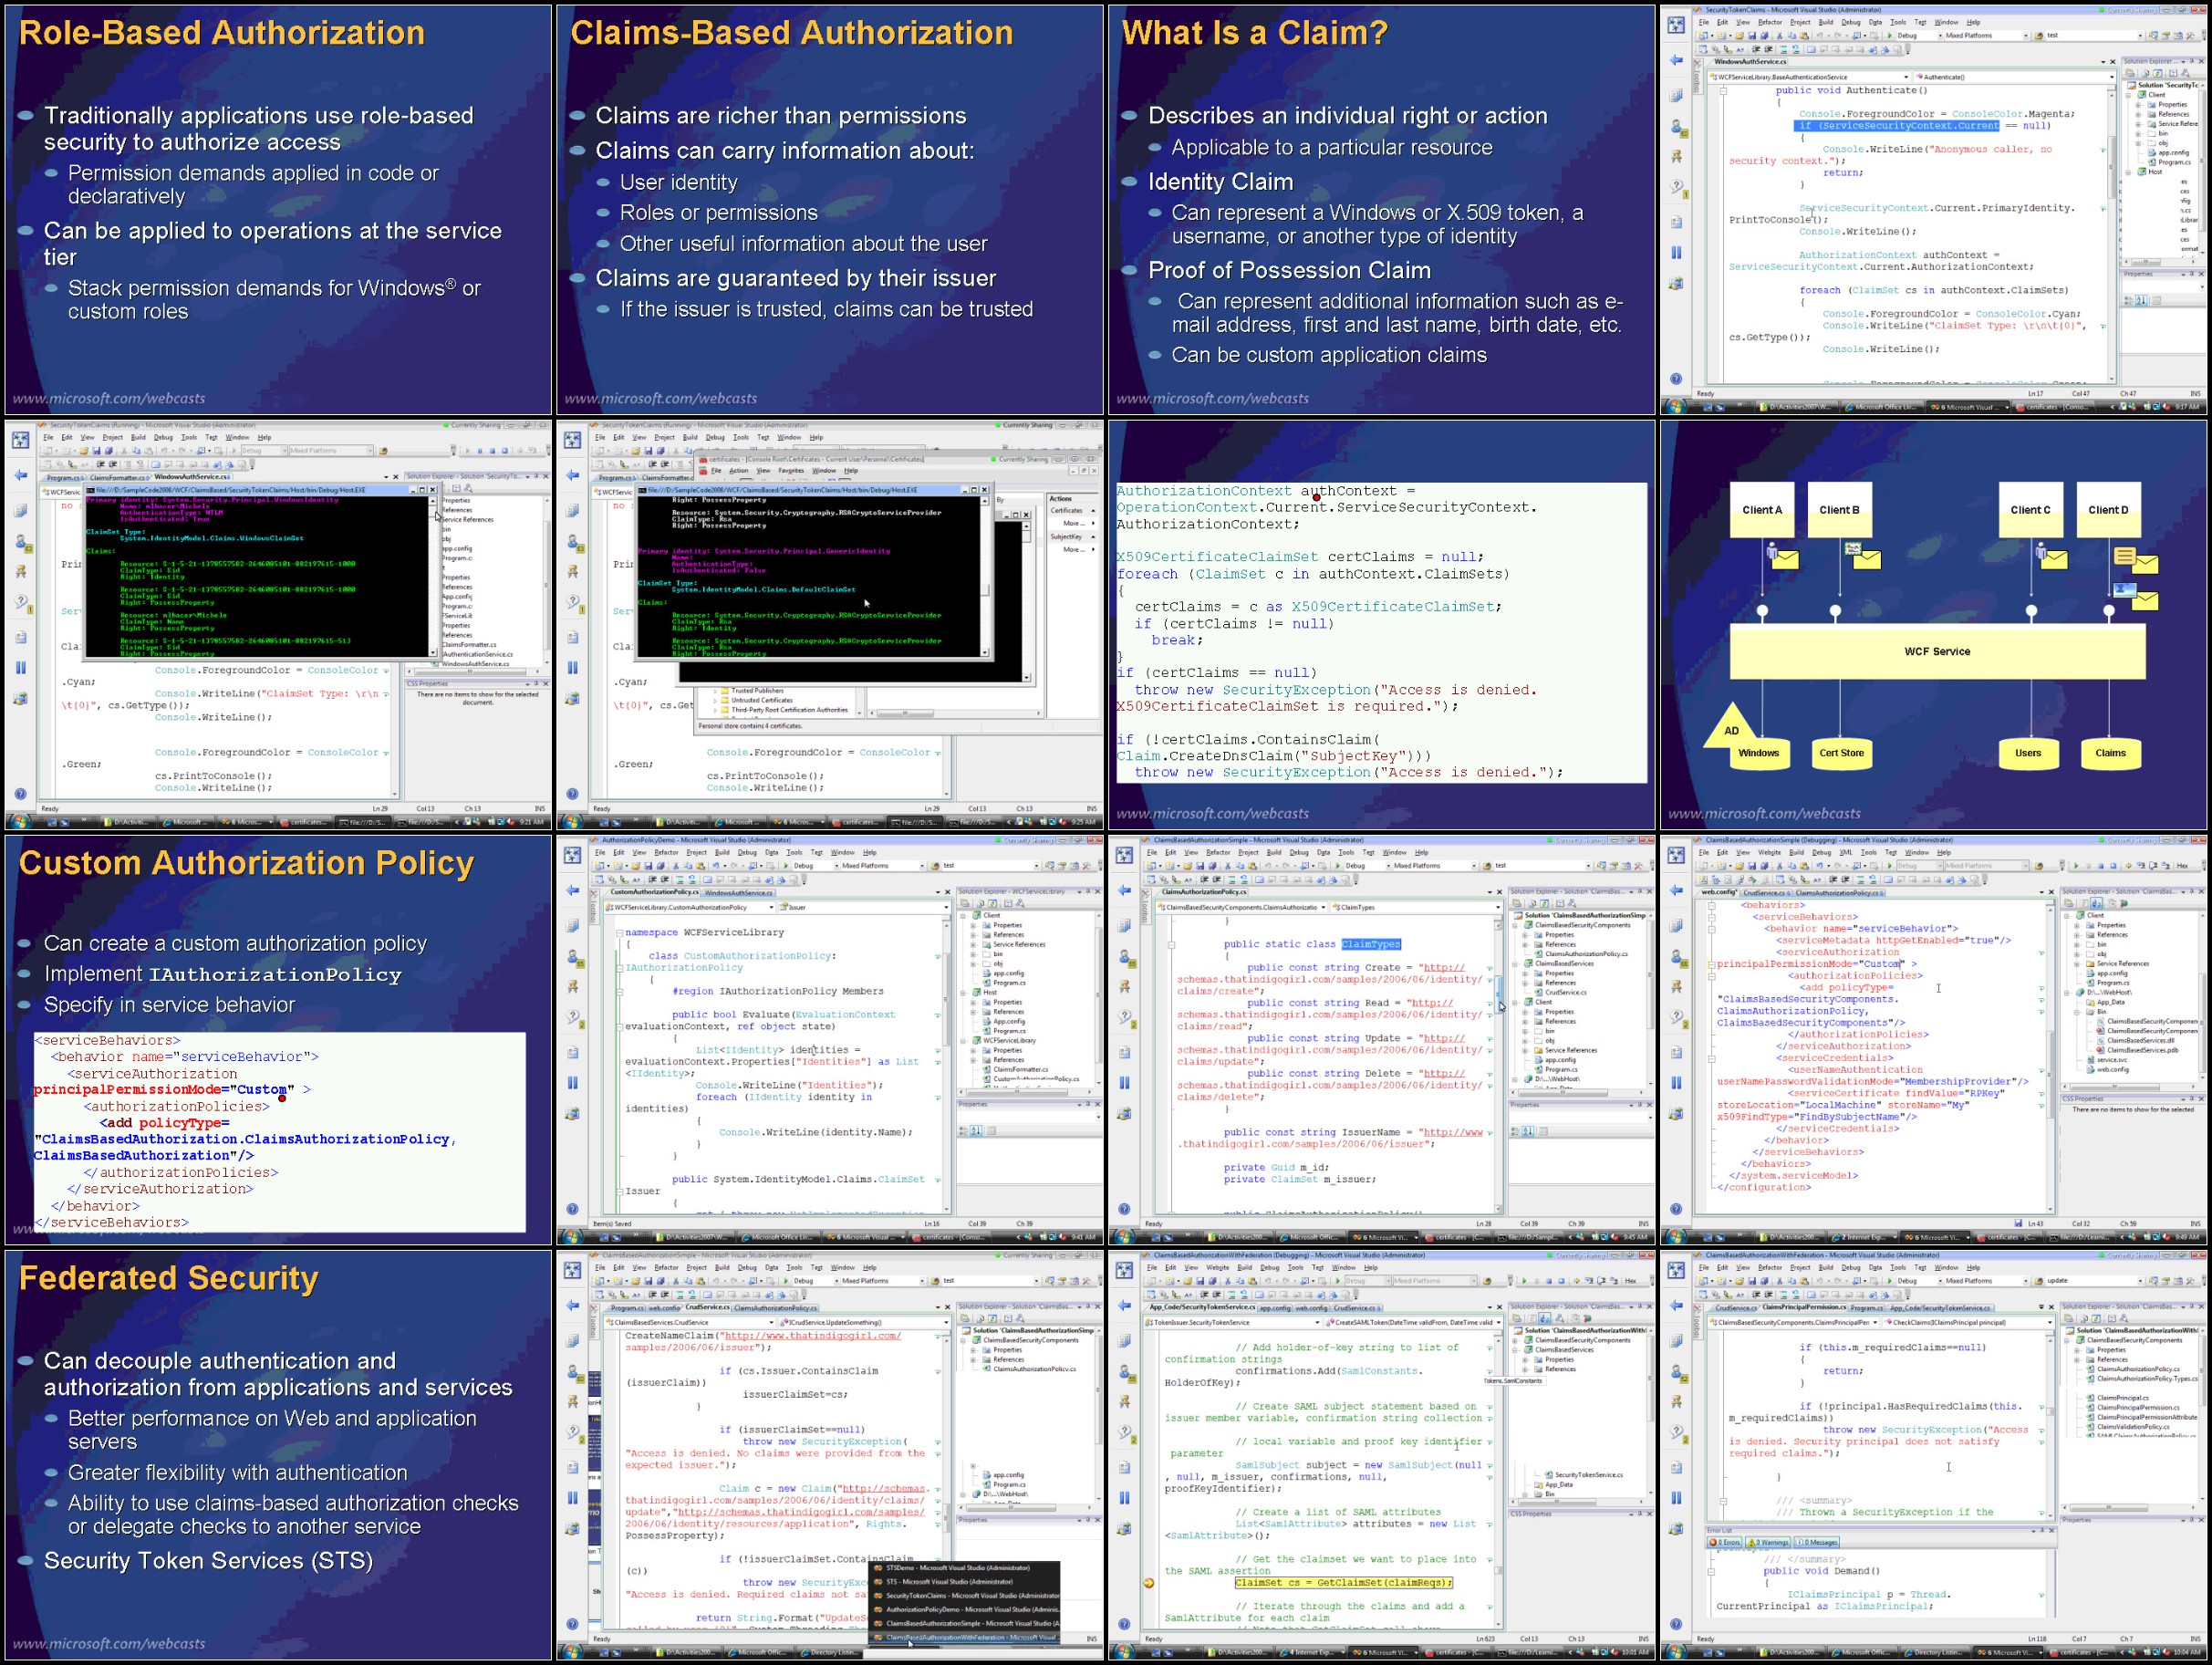
Task: Click Paste icon in AuthorizationPolicyDemo toolbar
Action: pyautogui.click(x=701, y=866)
